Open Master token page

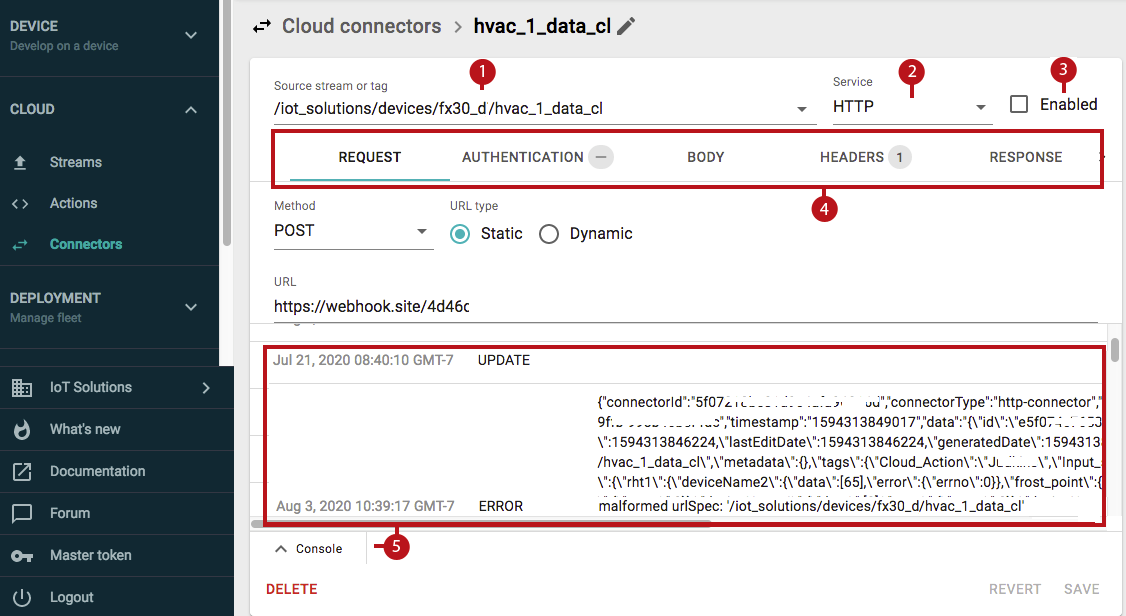click(x=90, y=555)
